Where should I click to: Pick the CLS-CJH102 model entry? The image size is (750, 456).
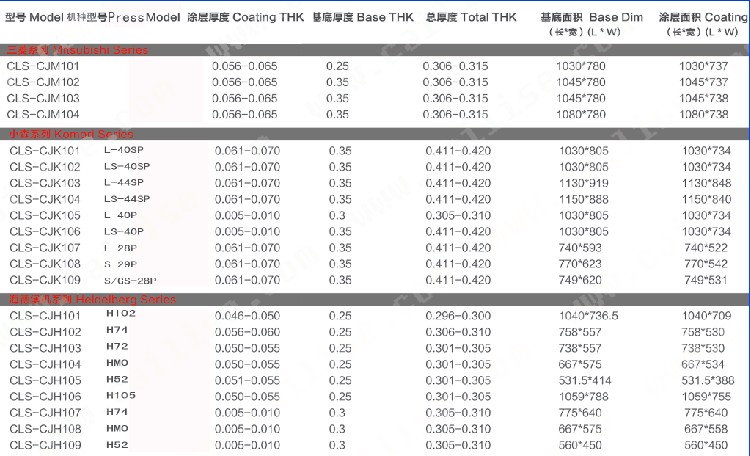(45, 332)
